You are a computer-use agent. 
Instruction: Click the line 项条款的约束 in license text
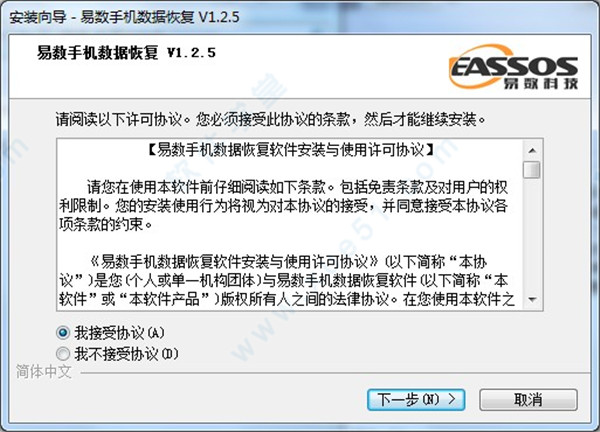point(106,224)
